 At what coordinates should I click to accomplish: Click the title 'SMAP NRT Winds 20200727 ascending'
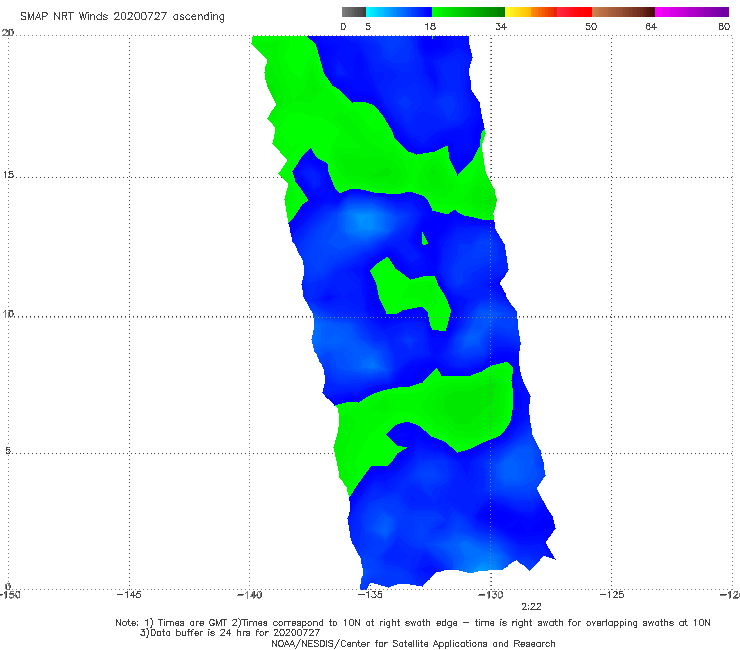122,17
